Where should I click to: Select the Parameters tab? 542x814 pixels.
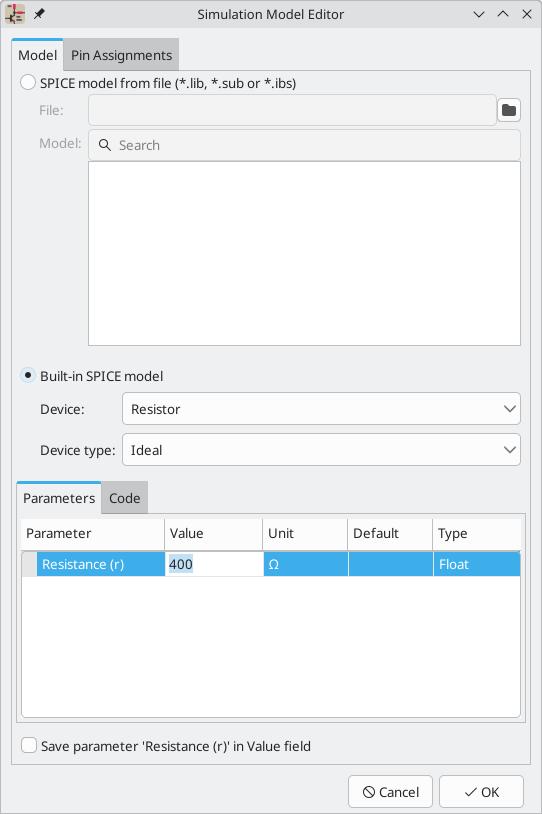59,498
